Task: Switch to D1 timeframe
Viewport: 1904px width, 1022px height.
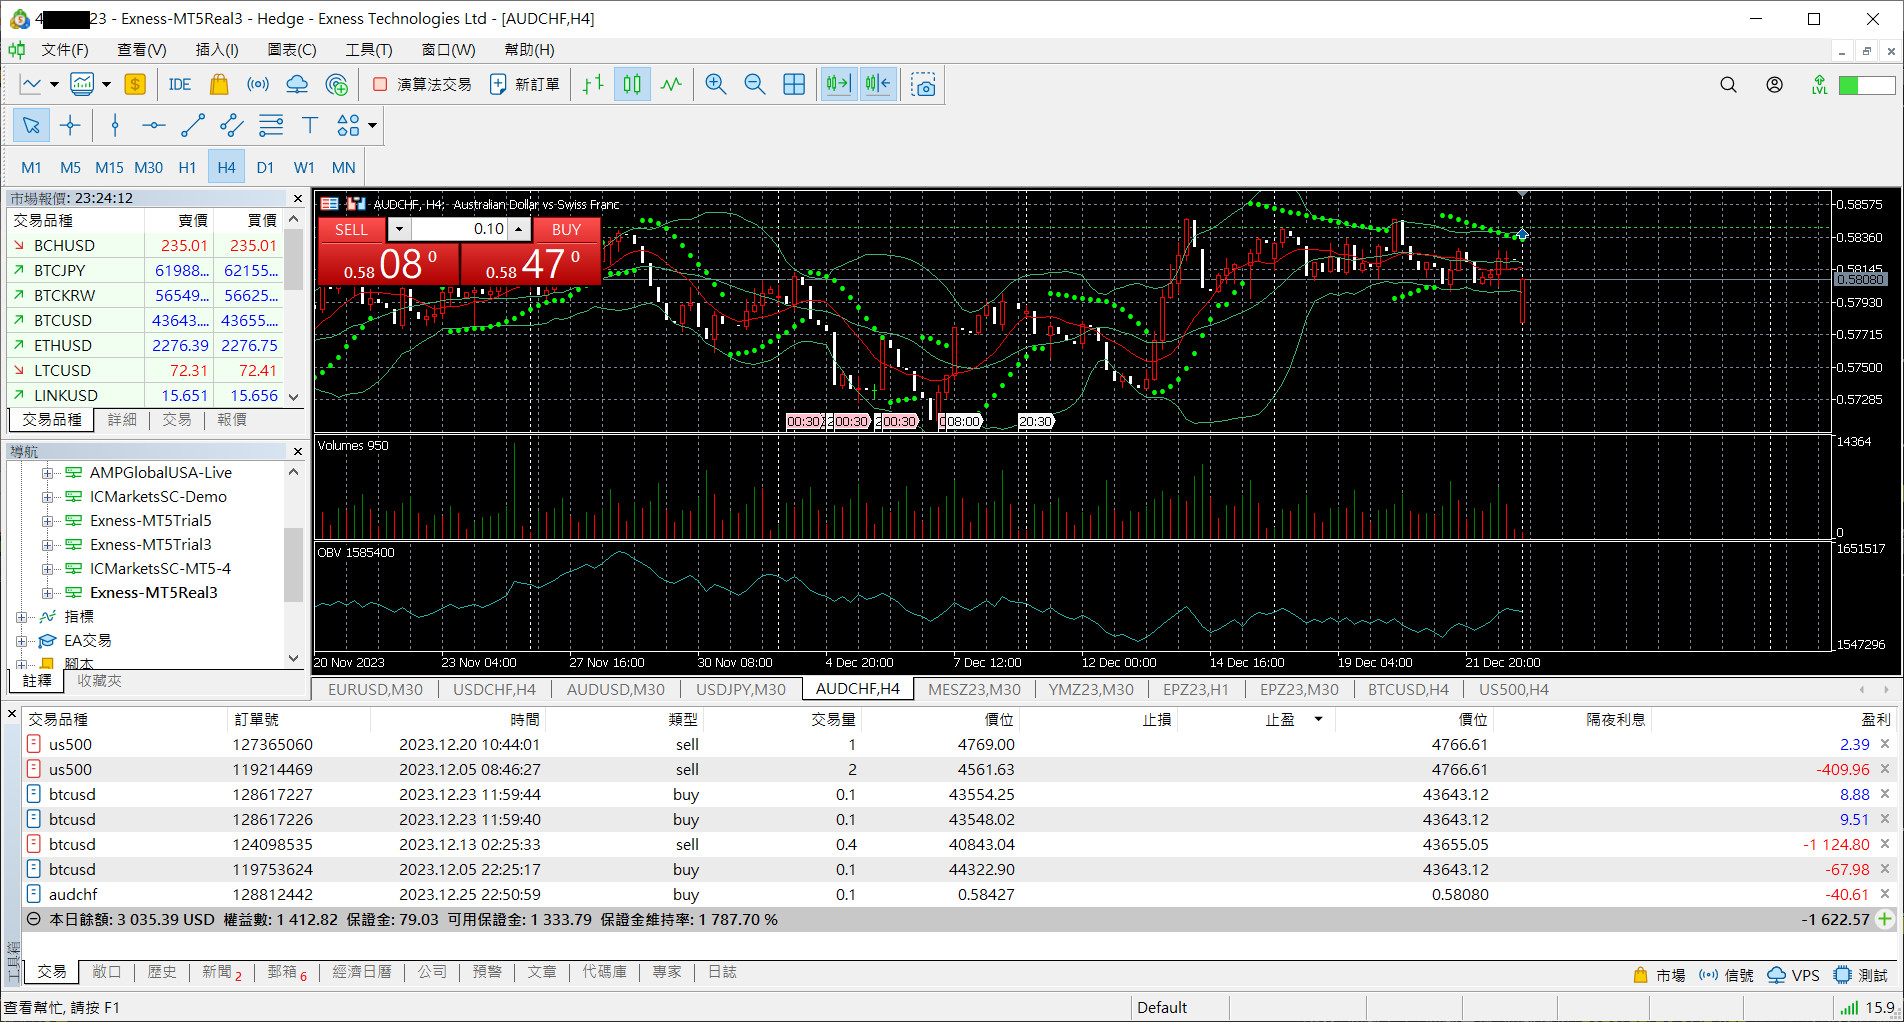Action: 265,167
